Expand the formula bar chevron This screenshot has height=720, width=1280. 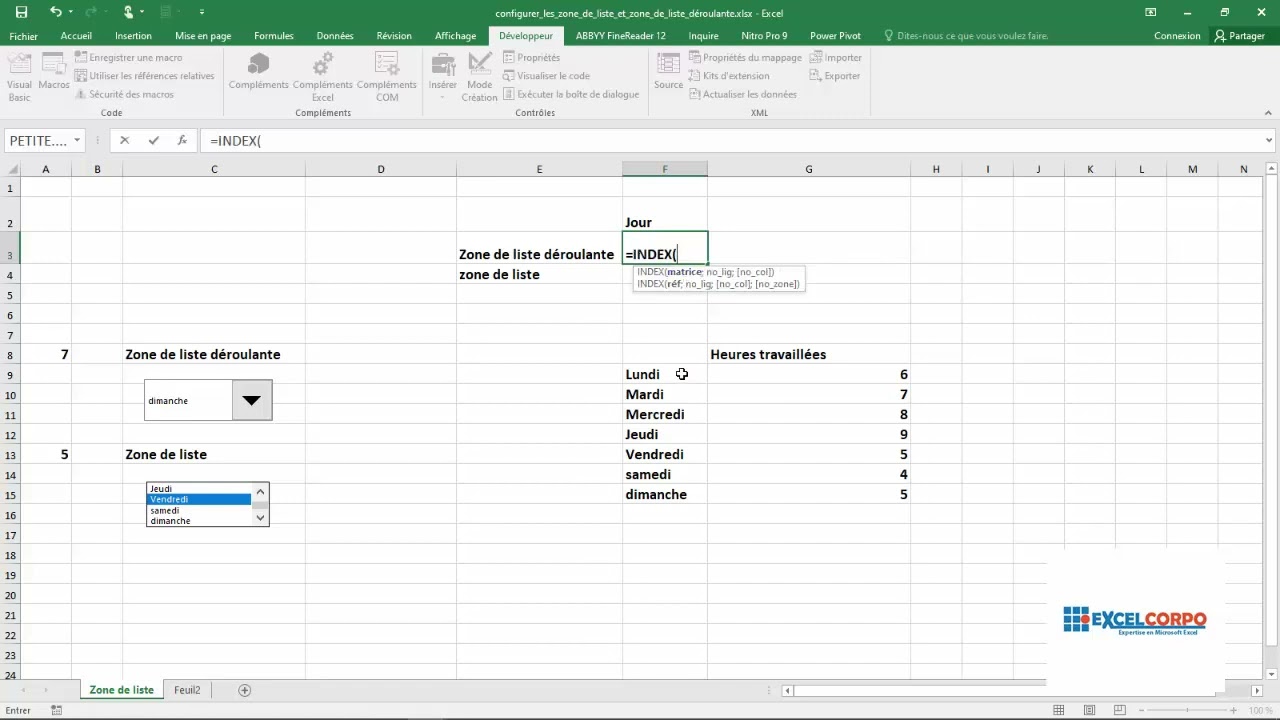(x=1269, y=141)
